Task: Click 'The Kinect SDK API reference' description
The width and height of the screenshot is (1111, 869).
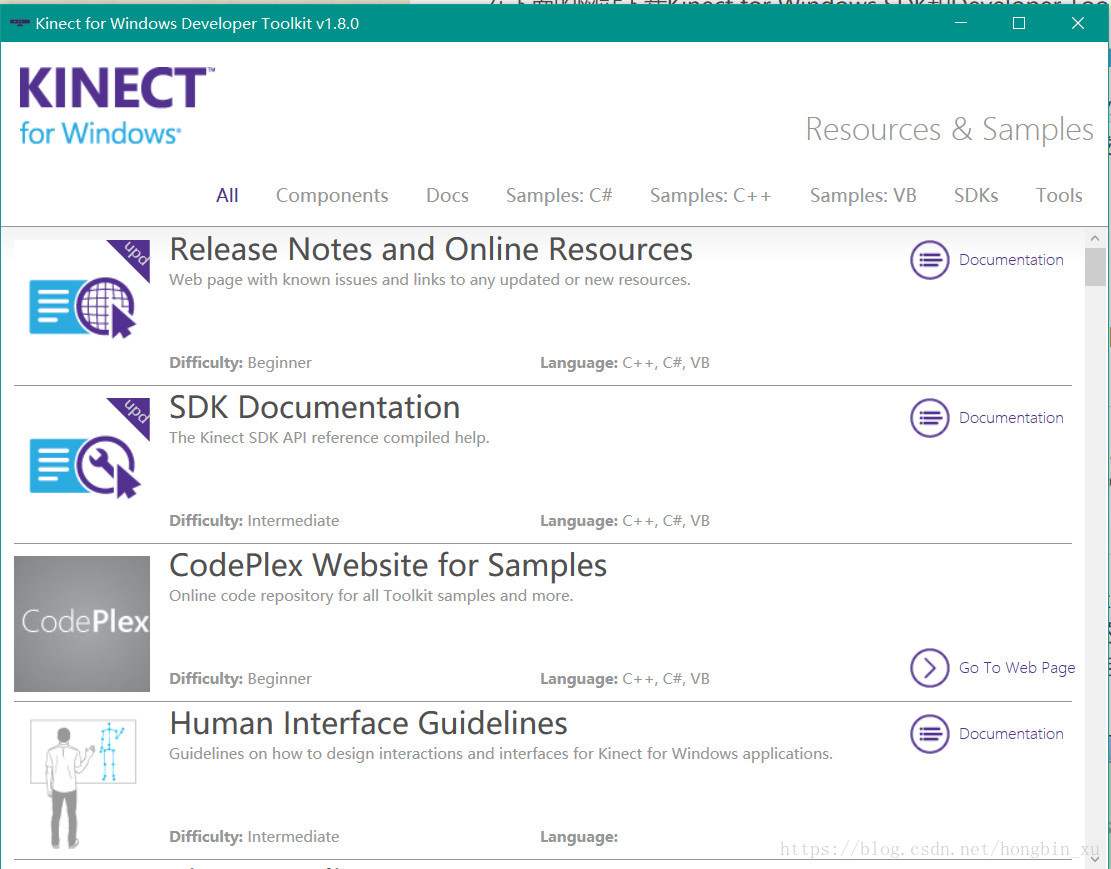Action: (329, 438)
